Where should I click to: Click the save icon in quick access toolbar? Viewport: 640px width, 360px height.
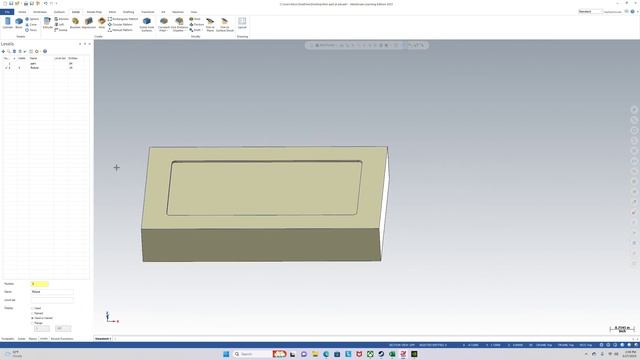pos(11,4)
